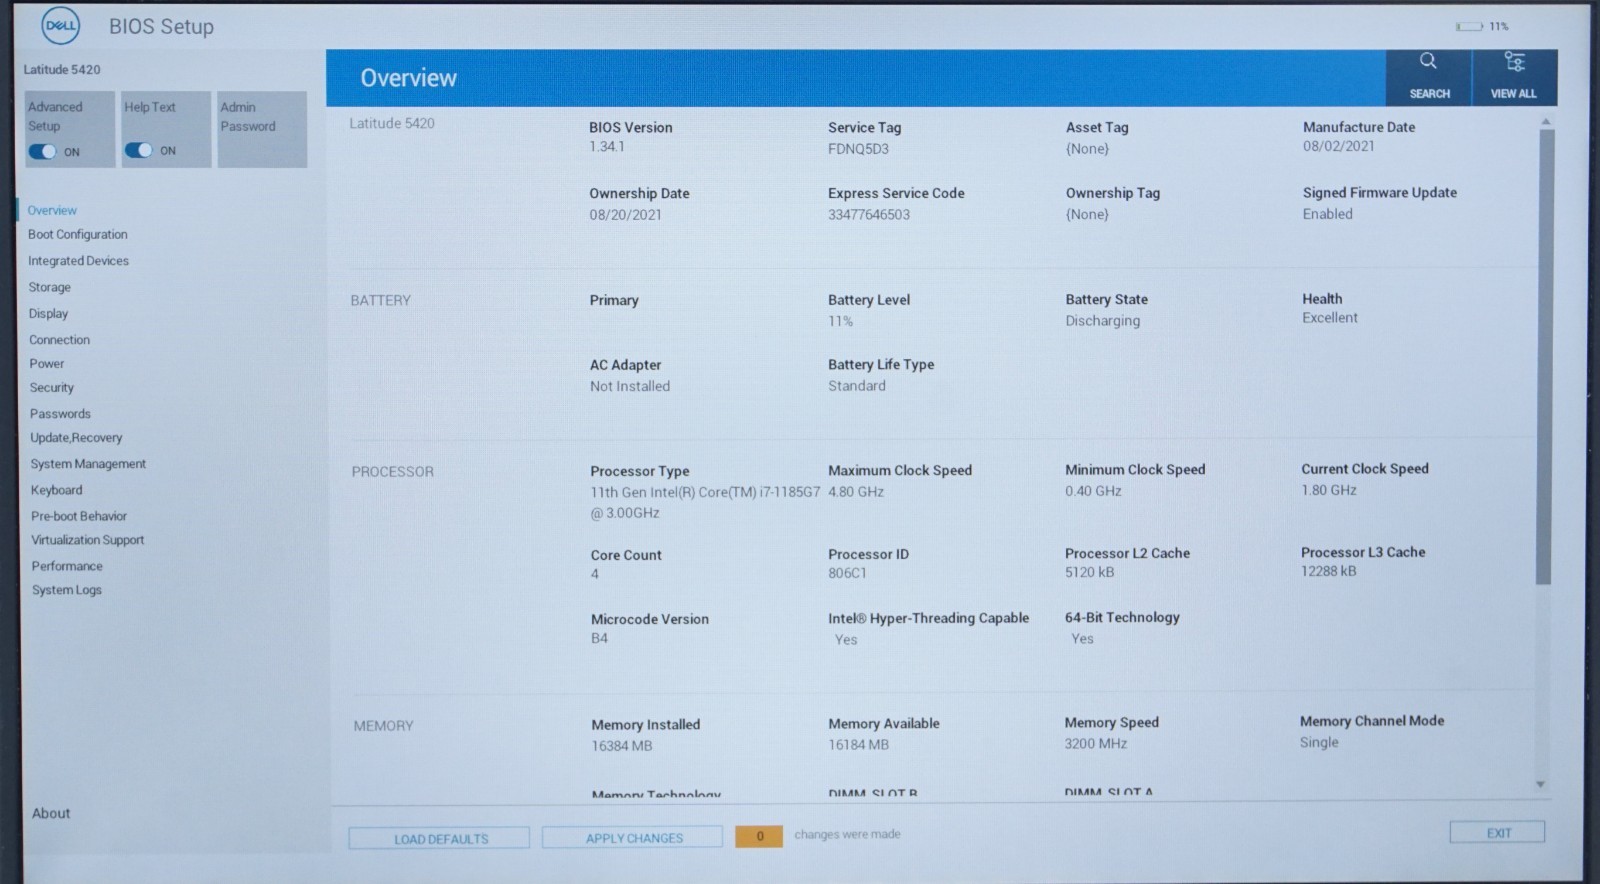1600x884 pixels.
Task: Open the Search magnifier icon
Action: click(x=1428, y=61)
